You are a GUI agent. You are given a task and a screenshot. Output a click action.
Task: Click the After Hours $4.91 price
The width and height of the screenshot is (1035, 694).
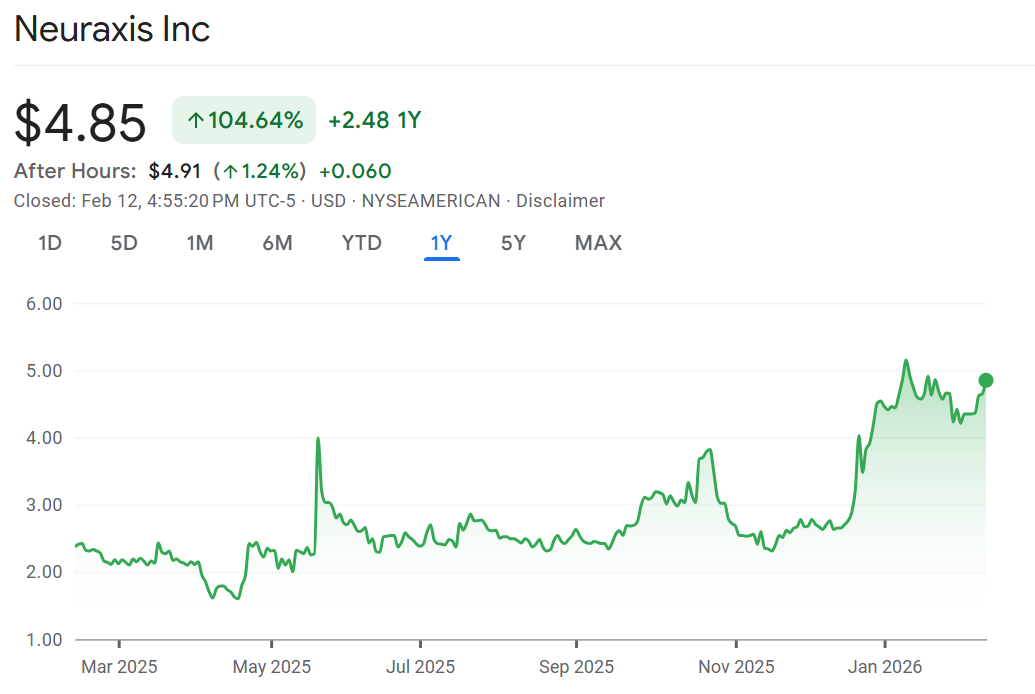pos(175,171)
